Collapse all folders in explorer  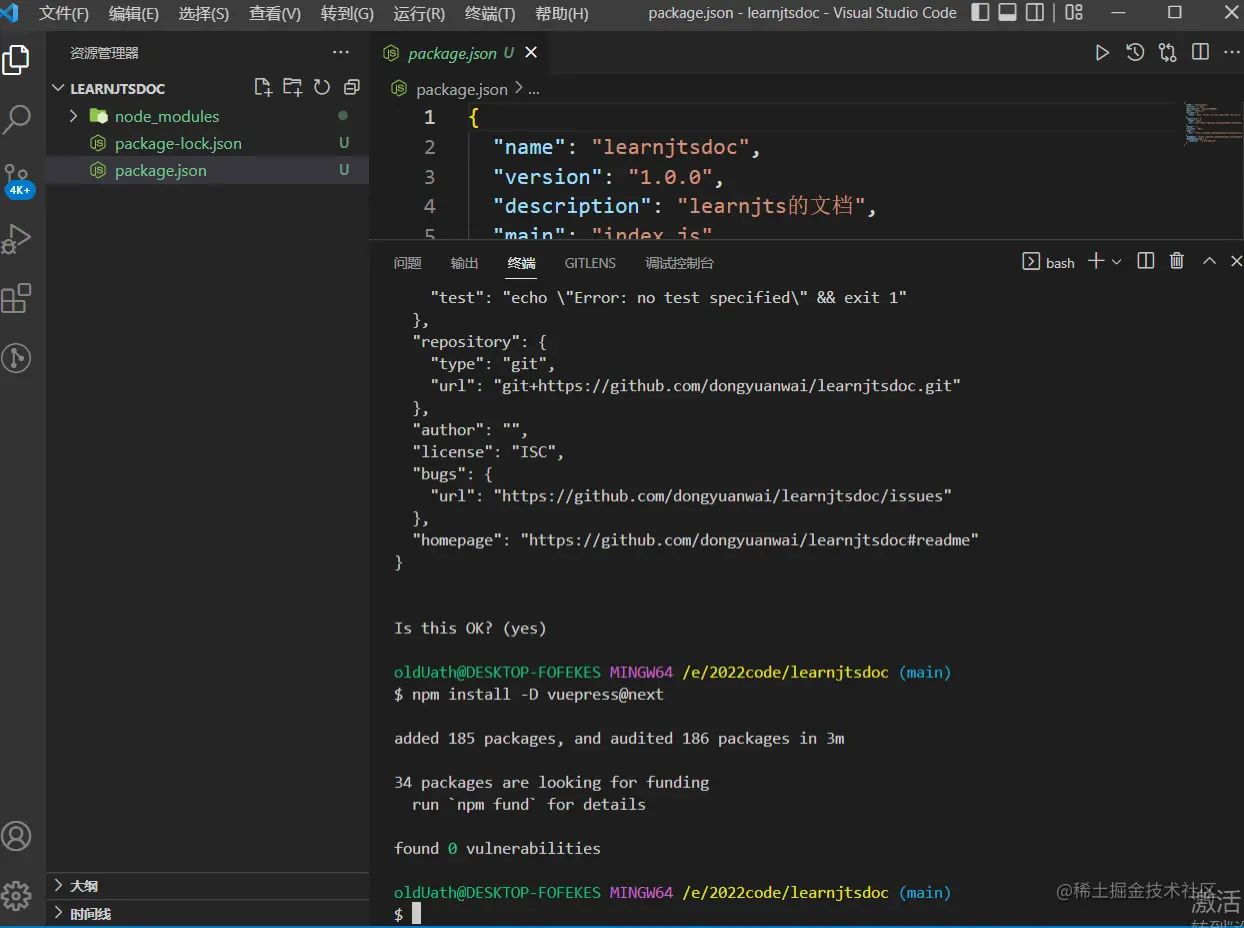click(x=351, y=87)
